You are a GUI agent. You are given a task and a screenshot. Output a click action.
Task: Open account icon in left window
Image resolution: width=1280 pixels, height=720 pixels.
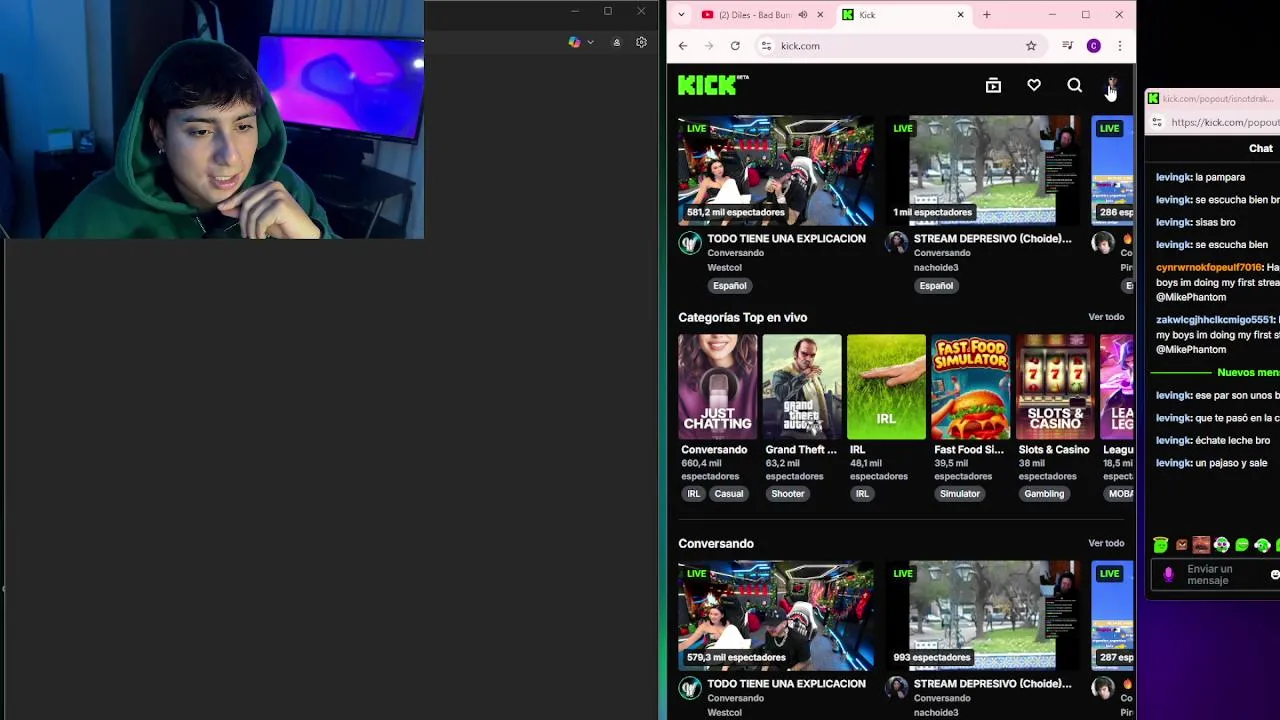click(616, 42)
